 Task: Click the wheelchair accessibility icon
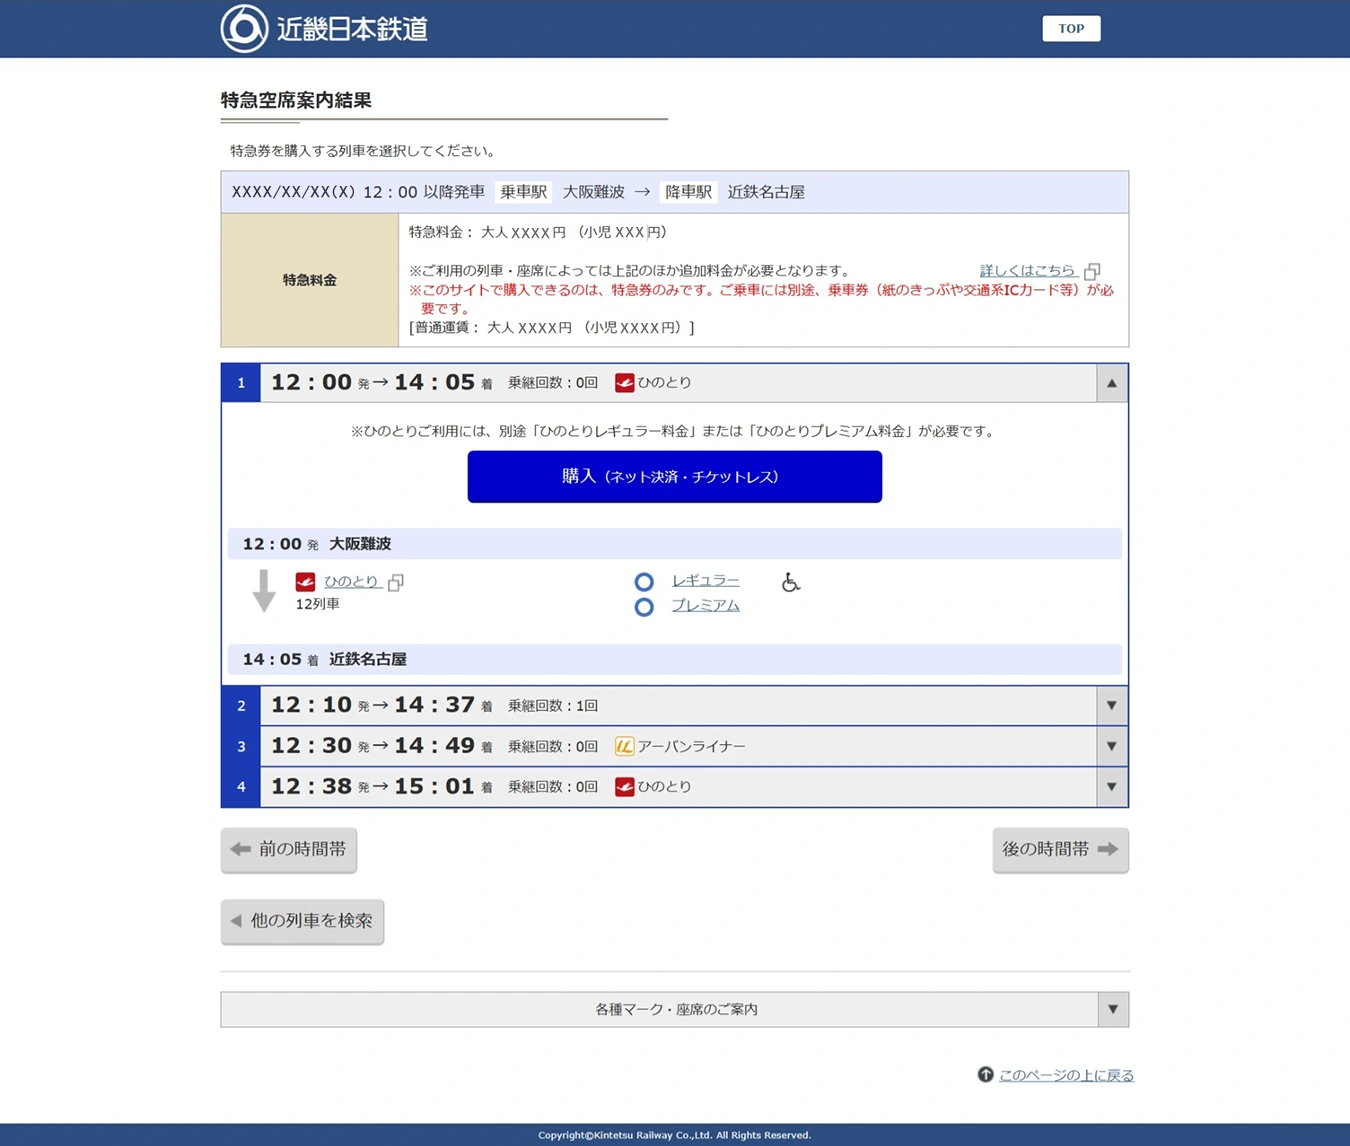pos(790,582)
